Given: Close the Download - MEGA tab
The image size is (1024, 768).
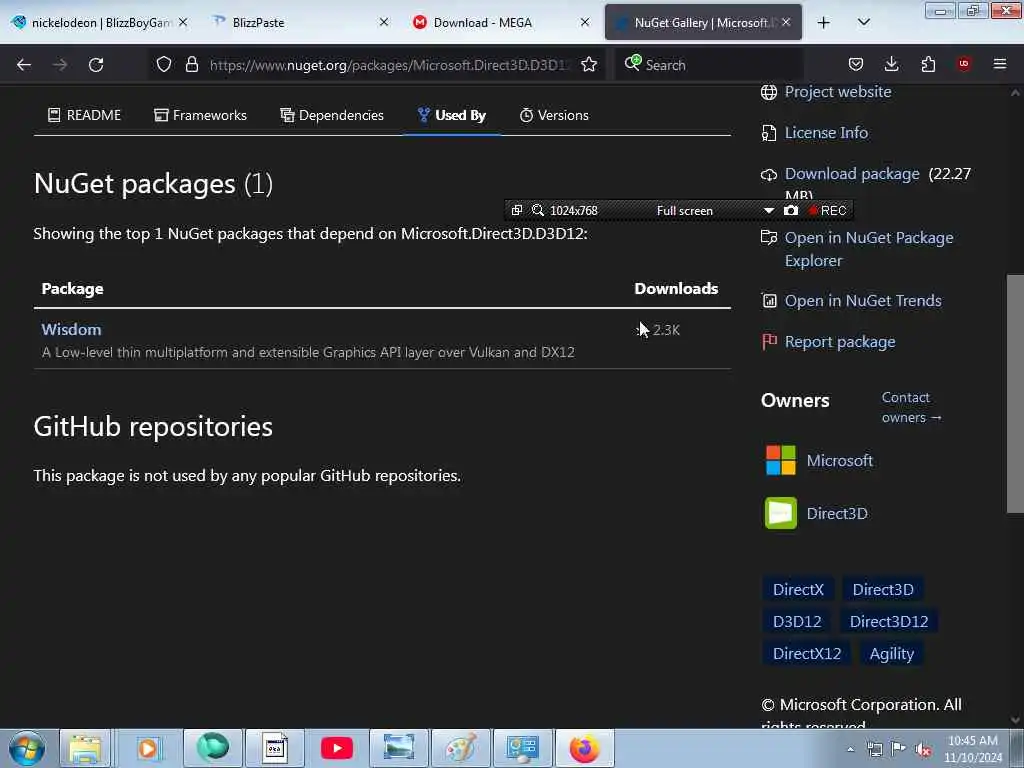Looking at the screenshot, I should pos(585,22).
